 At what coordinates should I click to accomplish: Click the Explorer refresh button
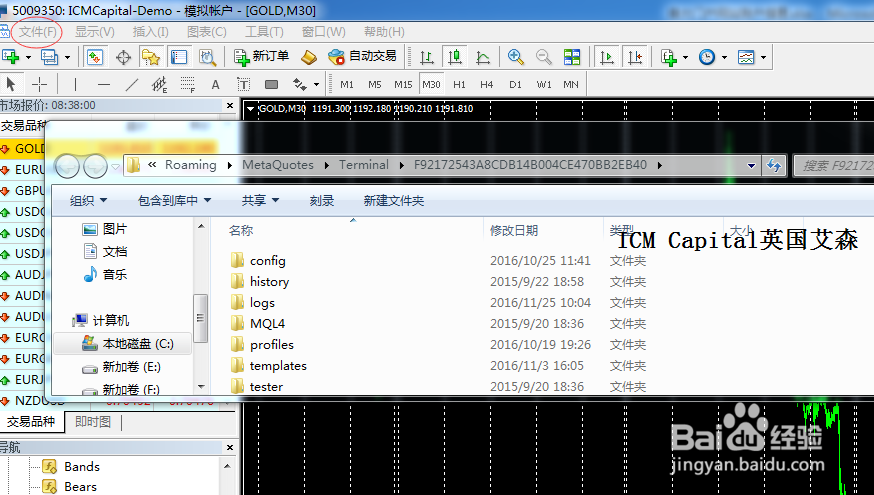(774, 166)
